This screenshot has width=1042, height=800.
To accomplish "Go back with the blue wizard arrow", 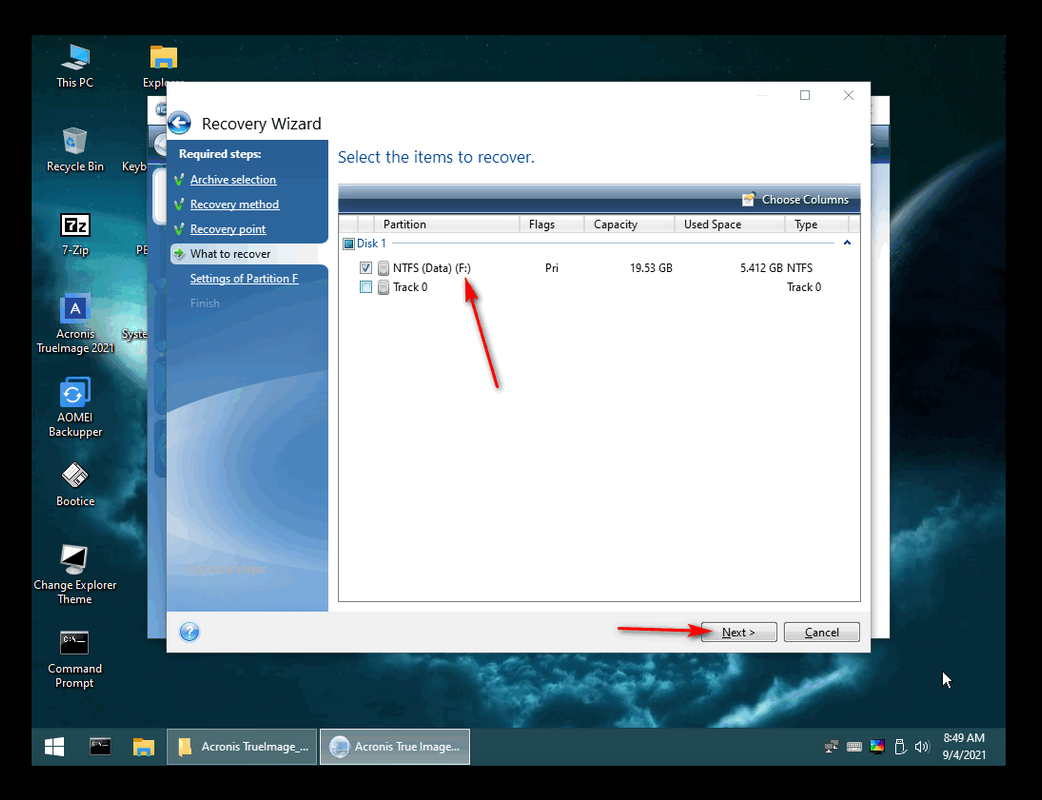I will point(179,124).
